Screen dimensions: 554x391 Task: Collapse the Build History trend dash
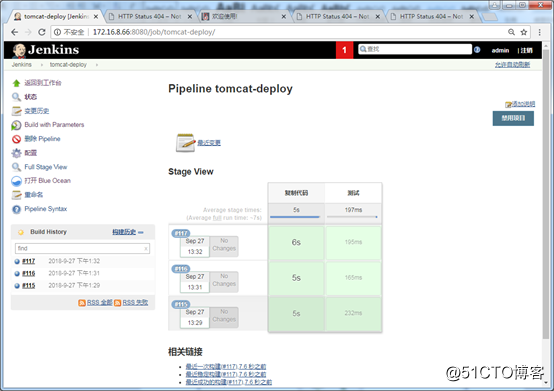[141, 232]
